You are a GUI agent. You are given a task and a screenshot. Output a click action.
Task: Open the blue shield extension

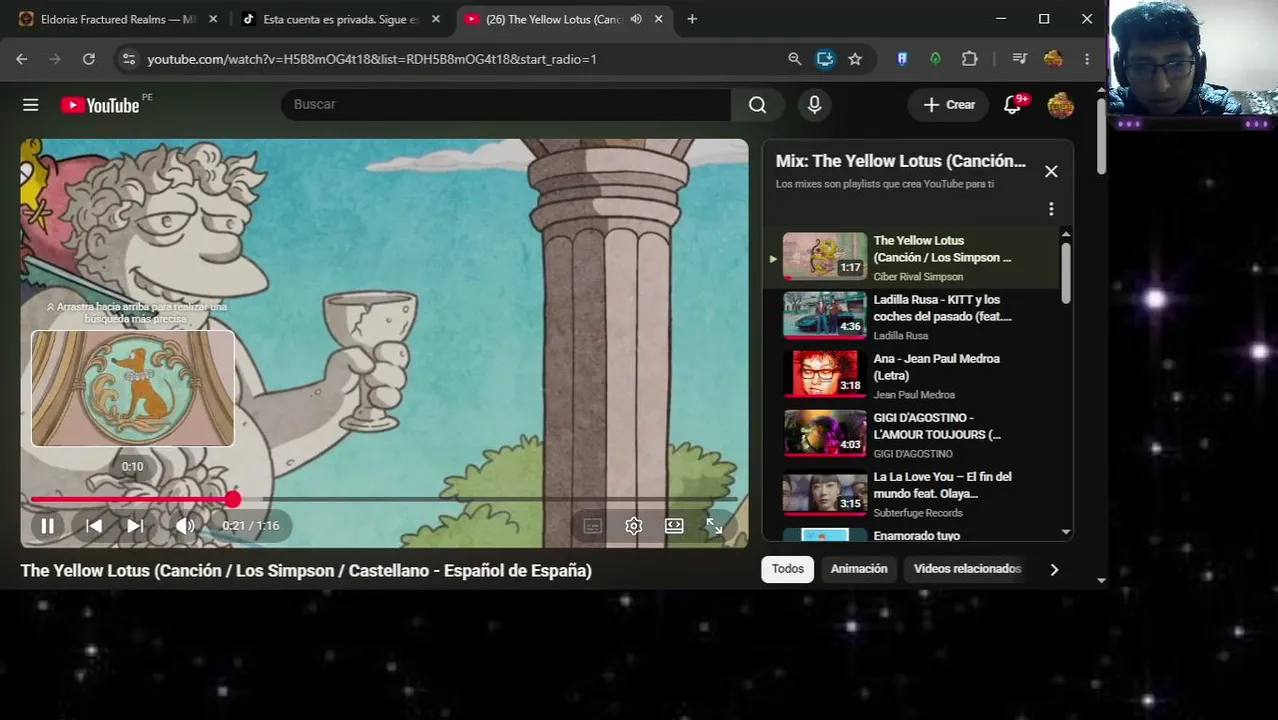pos(902,59)
